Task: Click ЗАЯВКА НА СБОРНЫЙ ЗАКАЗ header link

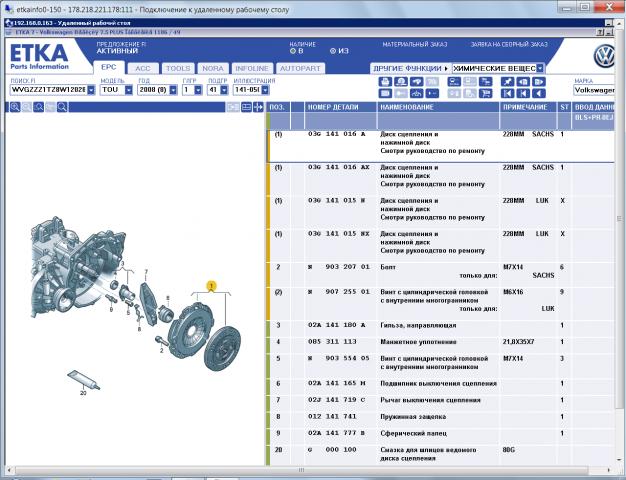Action: (509, 44)
